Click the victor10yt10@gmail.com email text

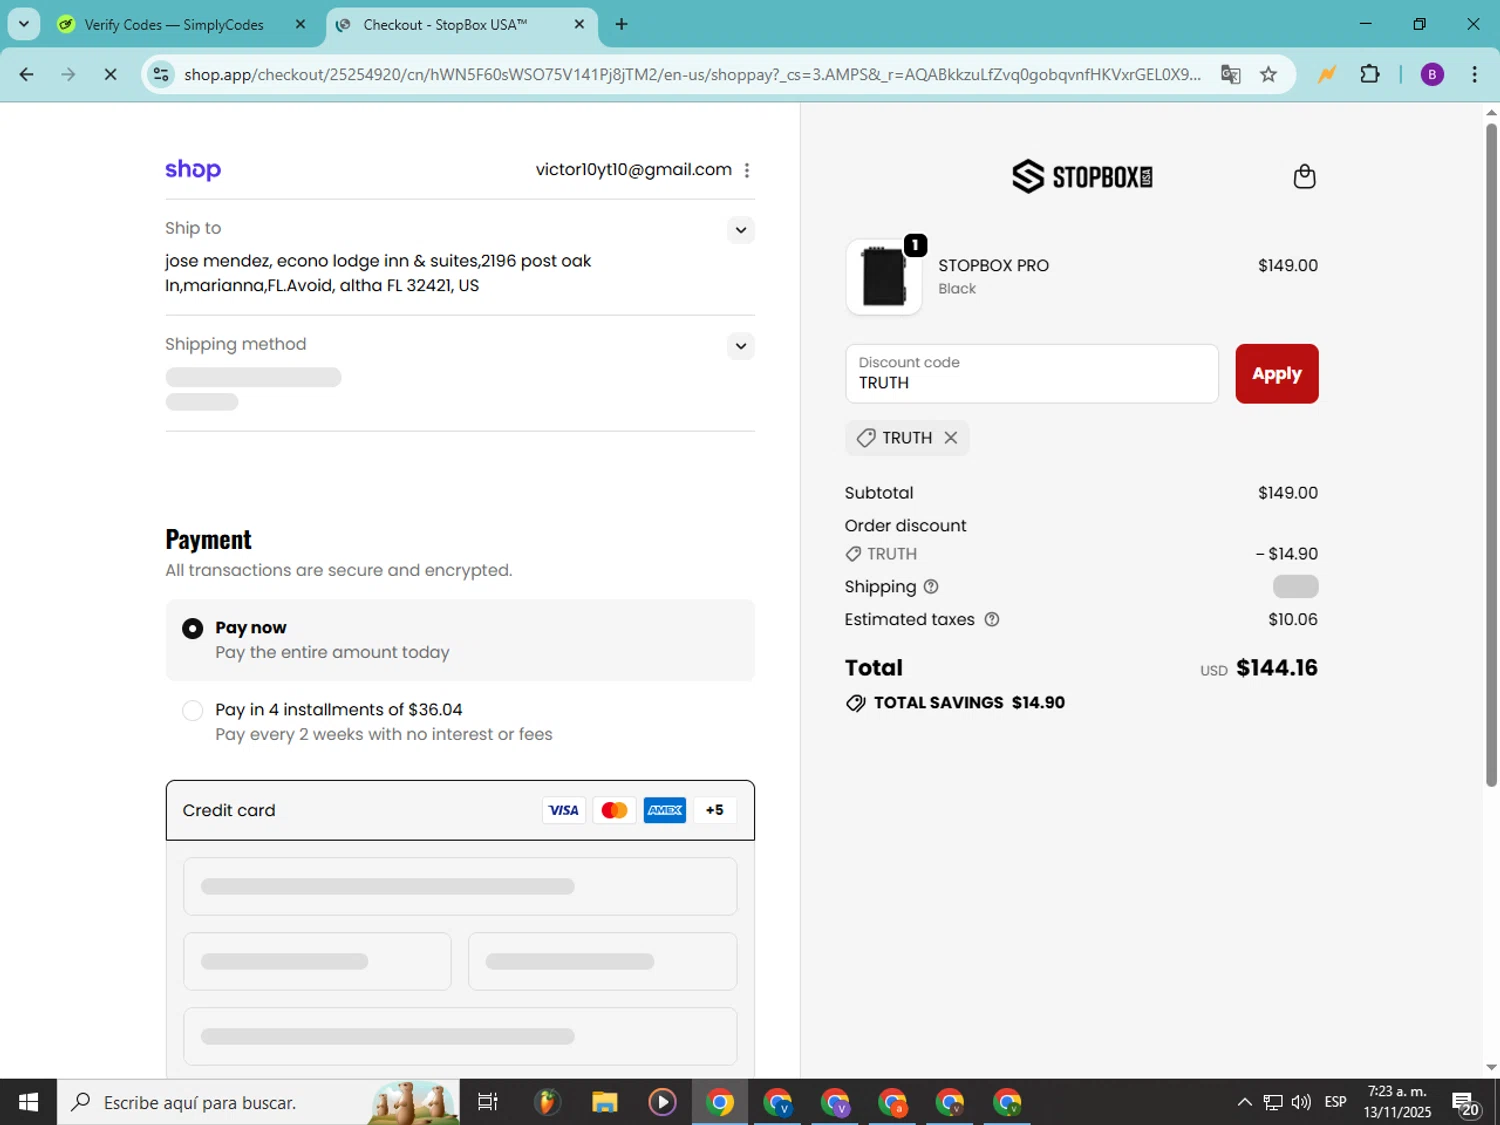coord(633,170)
